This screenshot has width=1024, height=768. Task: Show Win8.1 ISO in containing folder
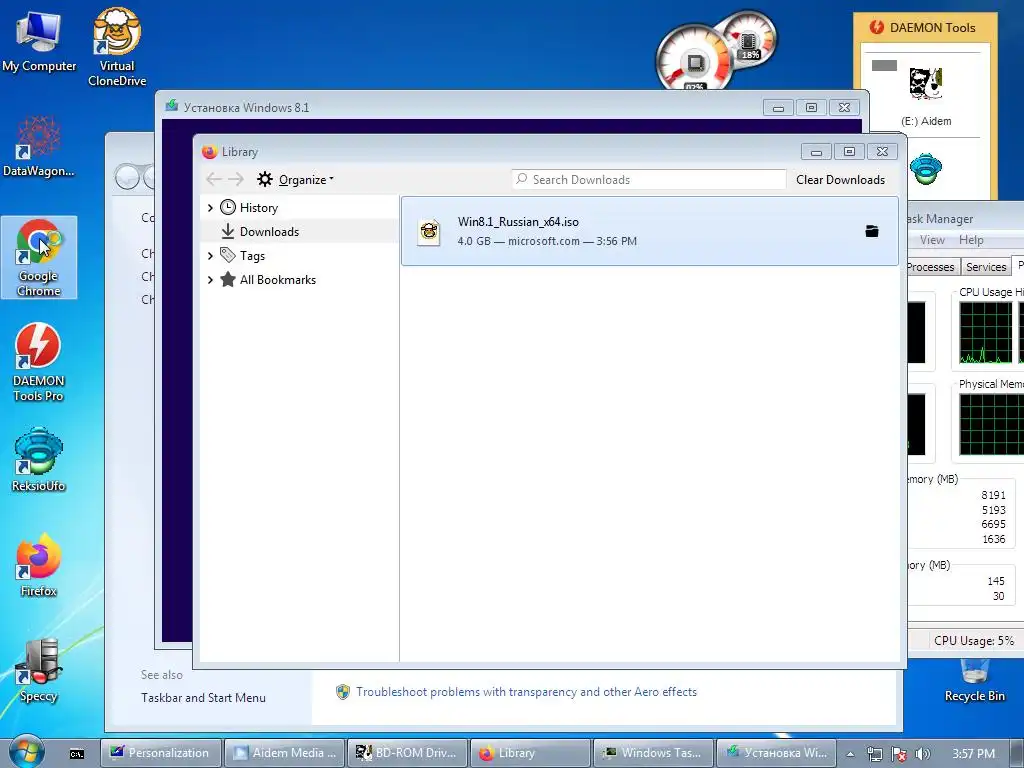click(x=872, y=231)
